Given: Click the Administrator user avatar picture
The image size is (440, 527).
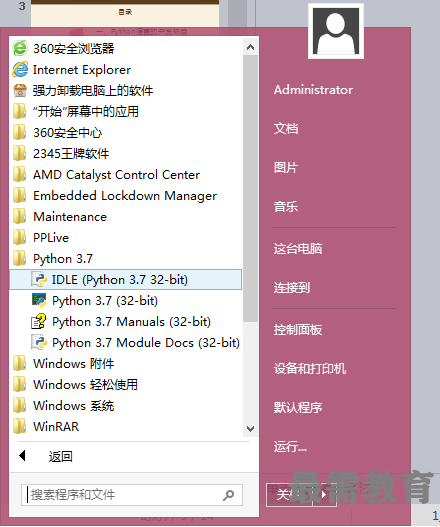Looking at the screenshot, I should [336, 31].
